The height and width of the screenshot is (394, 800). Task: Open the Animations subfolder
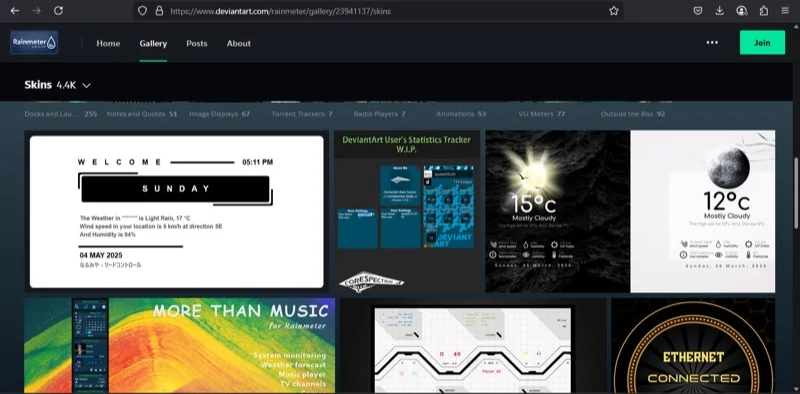click(x=461, y=114)
